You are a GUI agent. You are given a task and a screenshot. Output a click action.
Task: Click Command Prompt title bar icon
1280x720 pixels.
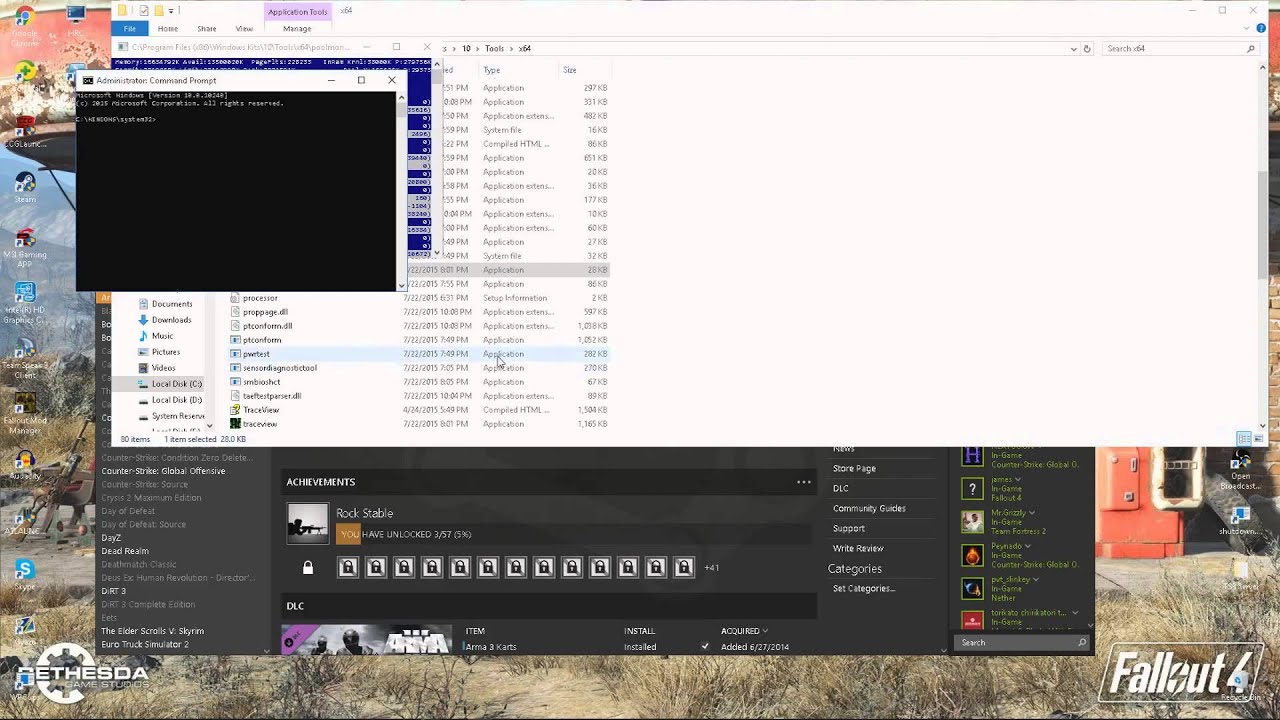(x=88, y=80)
